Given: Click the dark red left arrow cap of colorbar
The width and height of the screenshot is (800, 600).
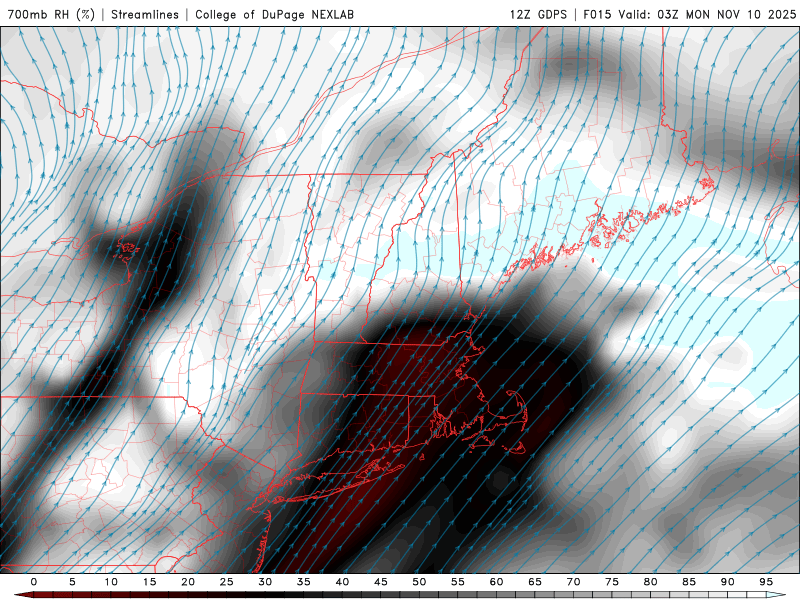Looking at the screenshot, I should point(23,595).
